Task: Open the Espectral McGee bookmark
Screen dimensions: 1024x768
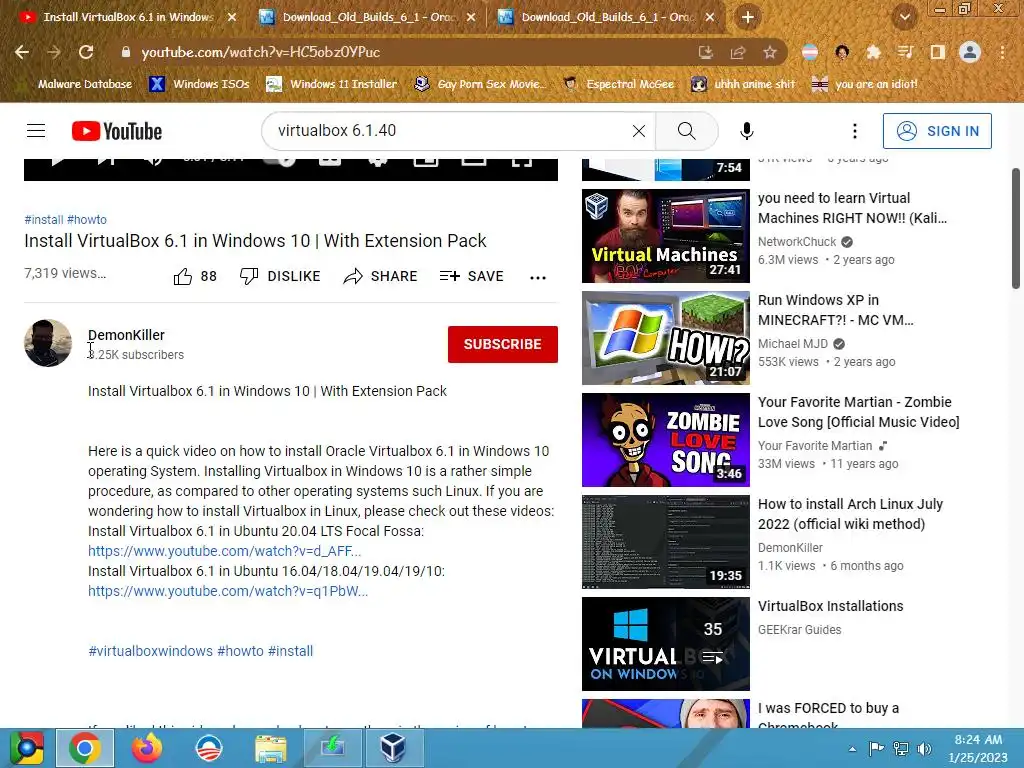Action: coord(618,84)
